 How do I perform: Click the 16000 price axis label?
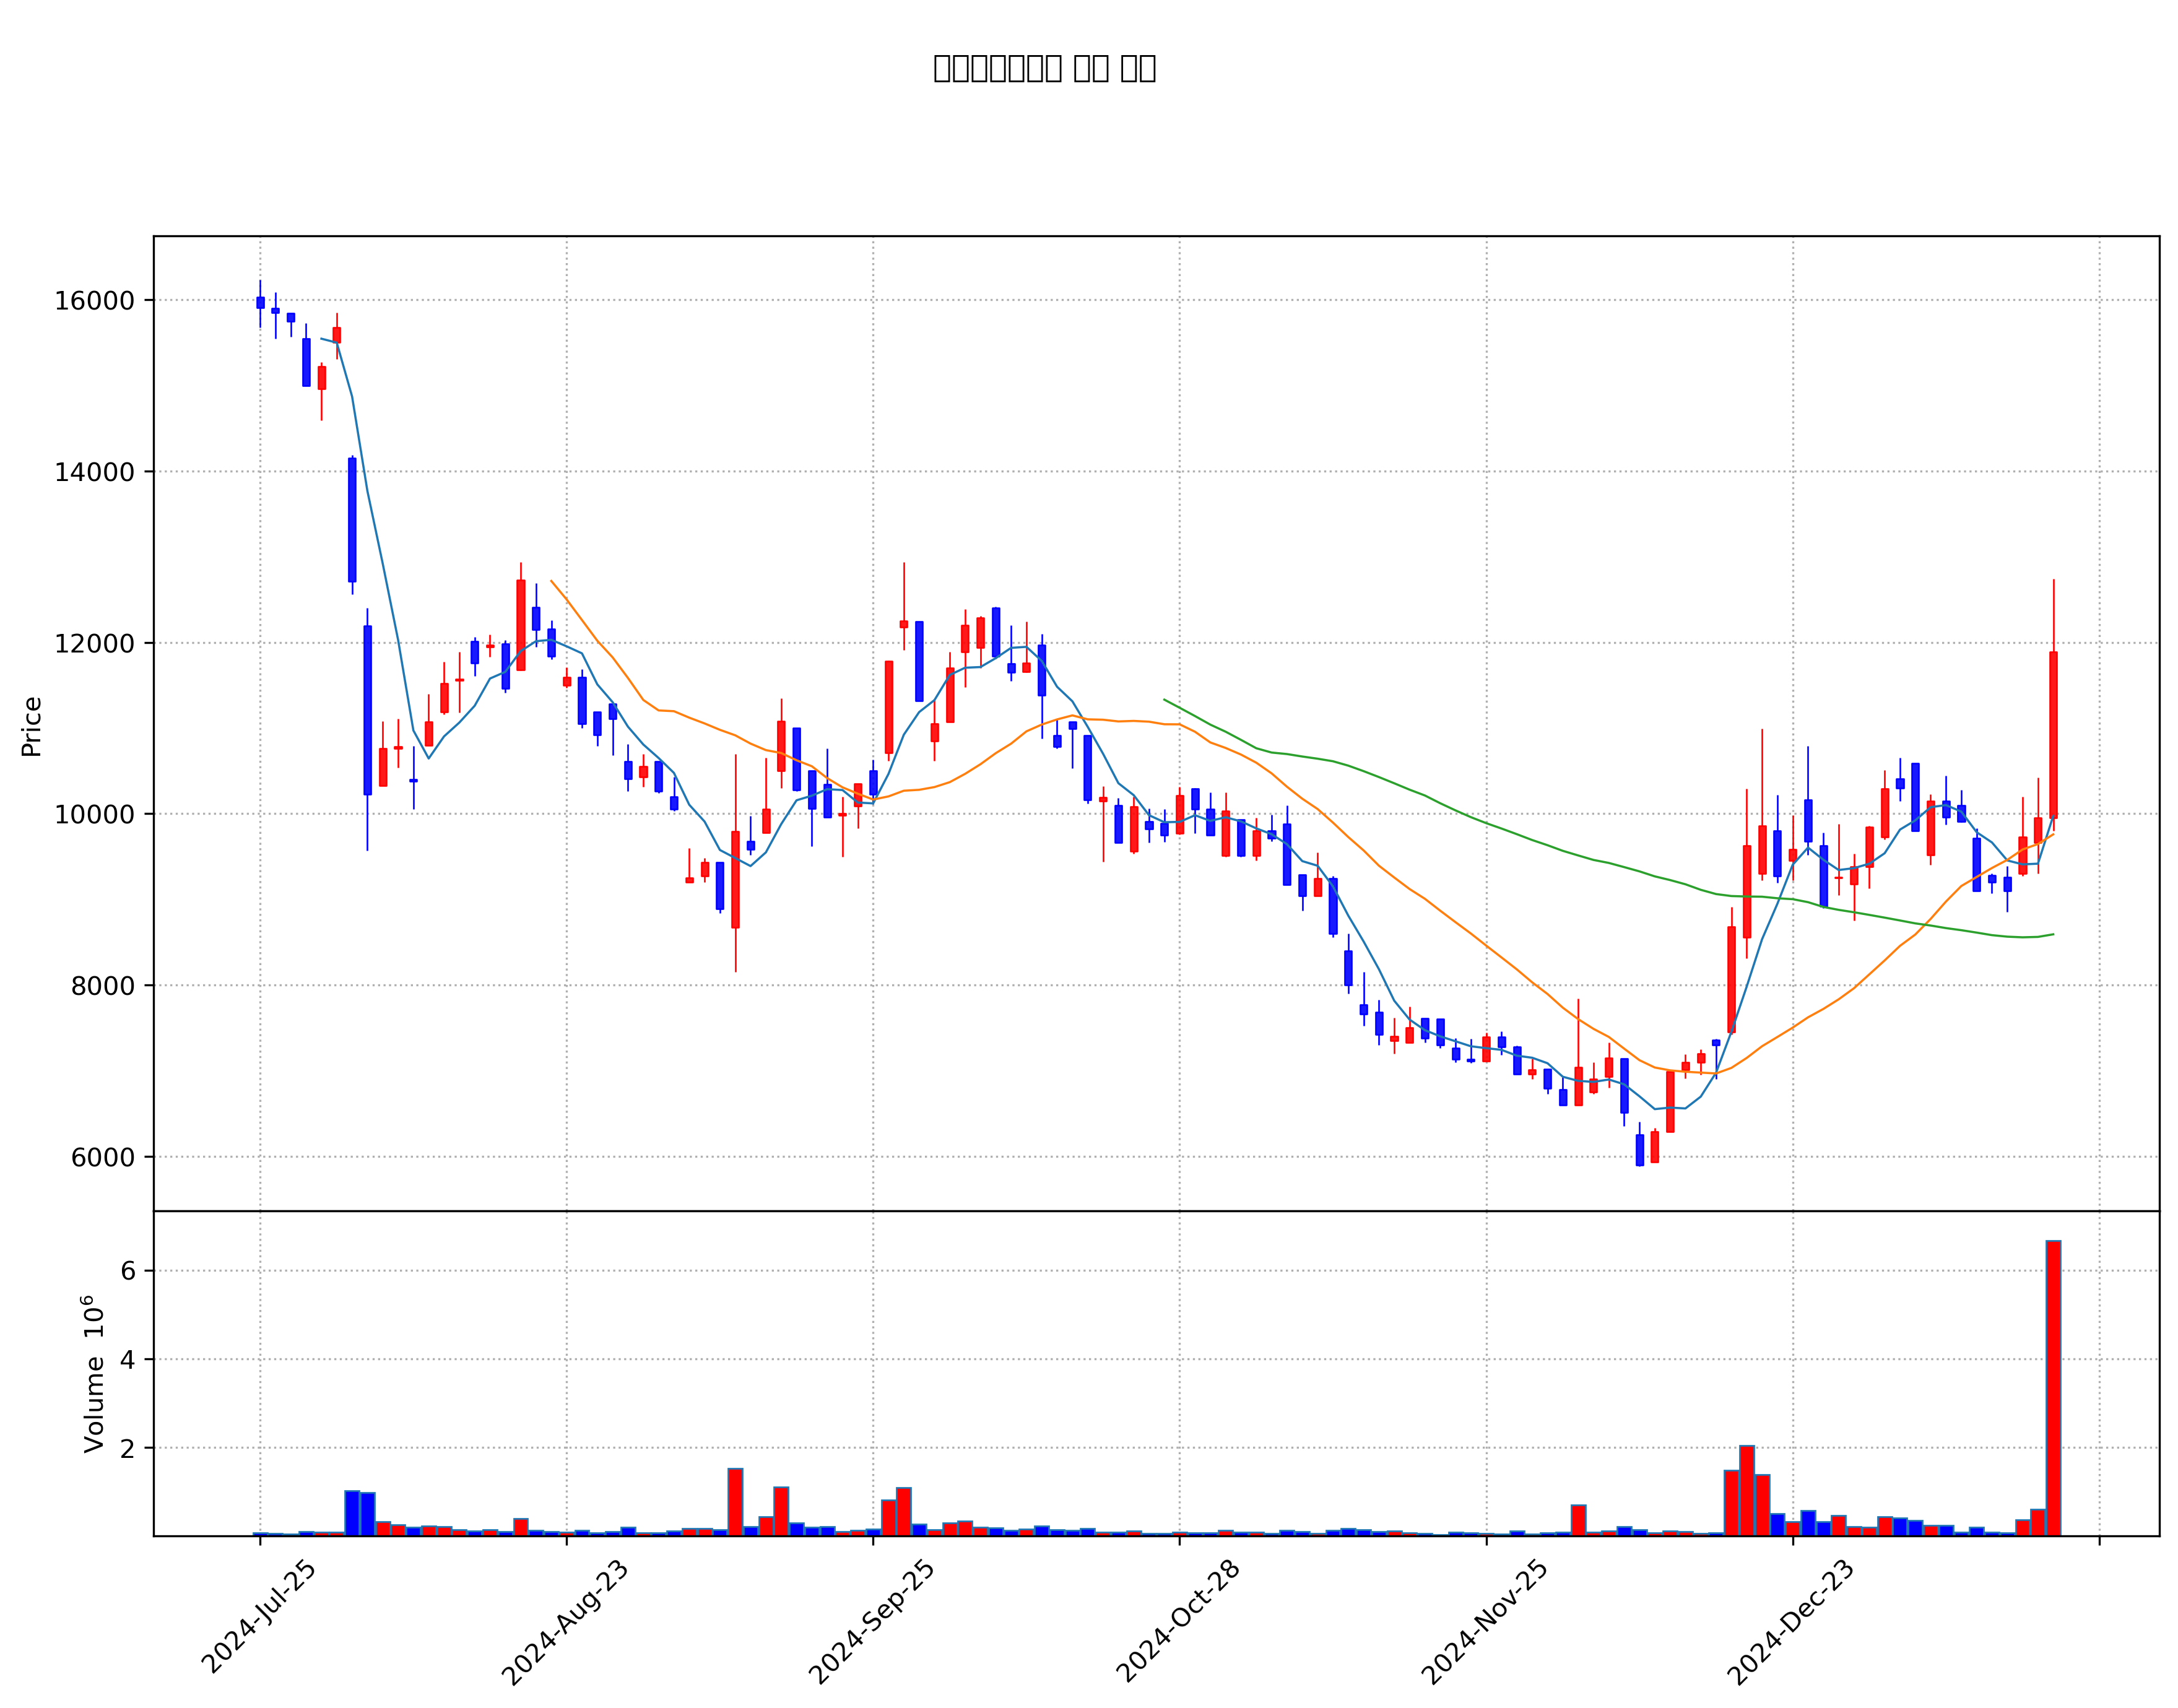point(94,301)
